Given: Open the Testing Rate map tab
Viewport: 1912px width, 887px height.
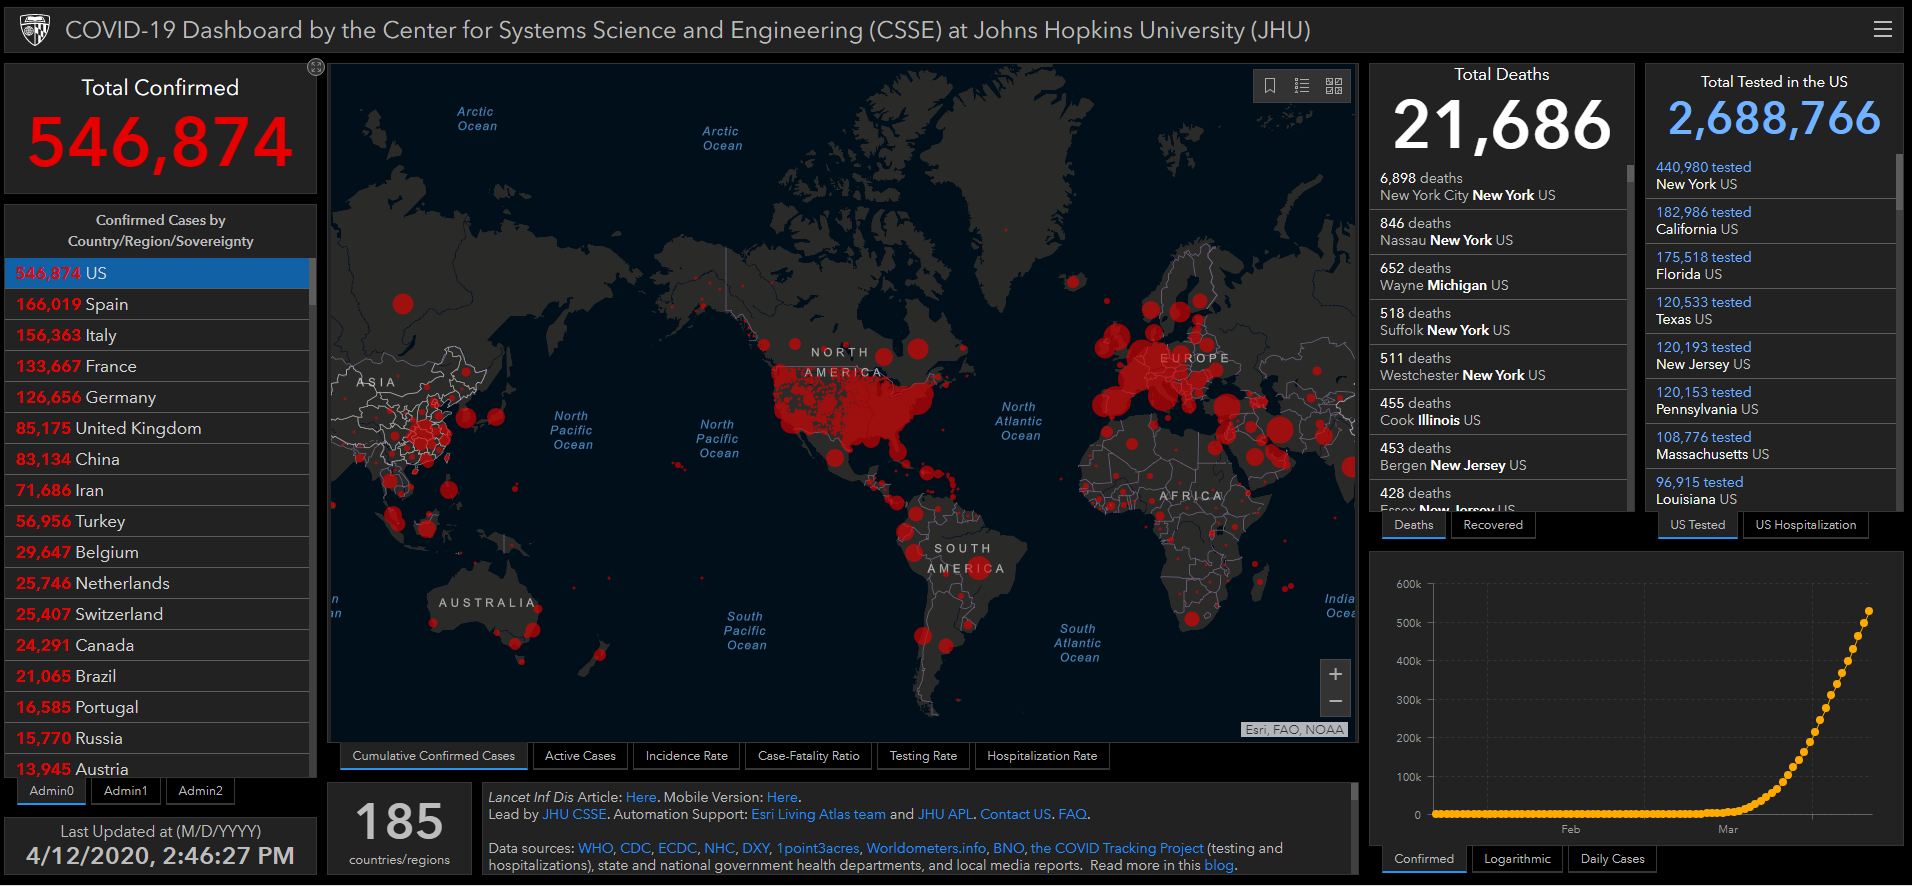Looking at the screenshot, I should point(923,756).
